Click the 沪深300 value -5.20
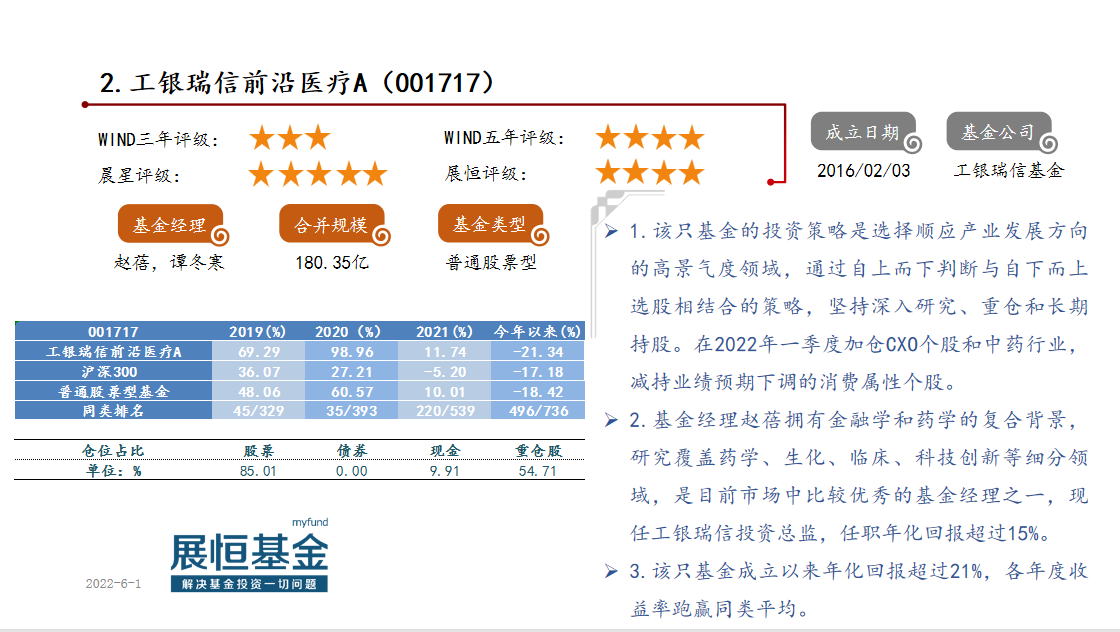This screenshot has height=632, width=1120. pyautogui.click(x=444, y=371)
